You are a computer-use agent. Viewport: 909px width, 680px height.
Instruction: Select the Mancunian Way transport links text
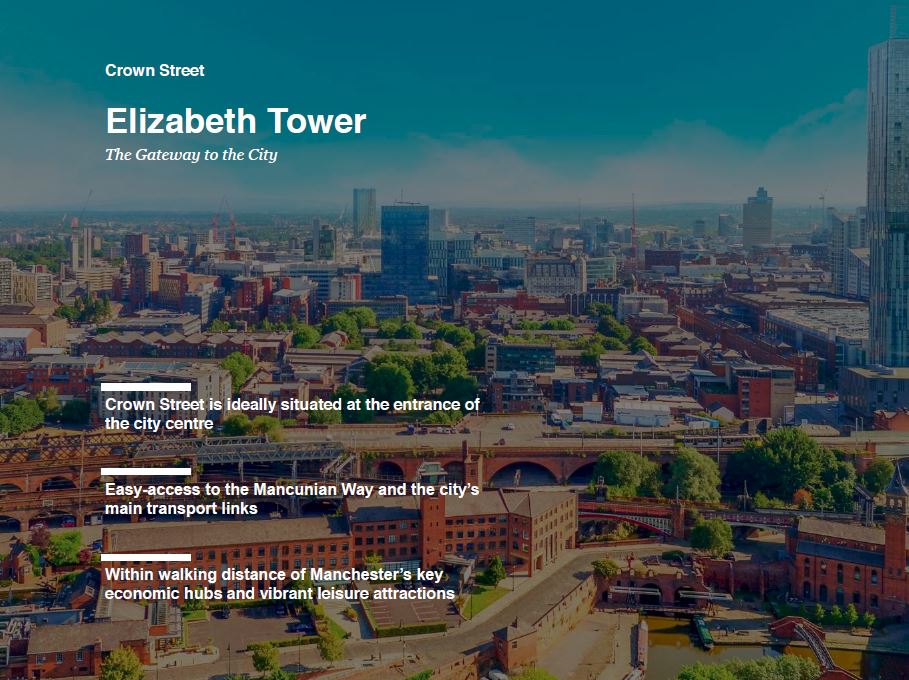click(x=292, y=499)
